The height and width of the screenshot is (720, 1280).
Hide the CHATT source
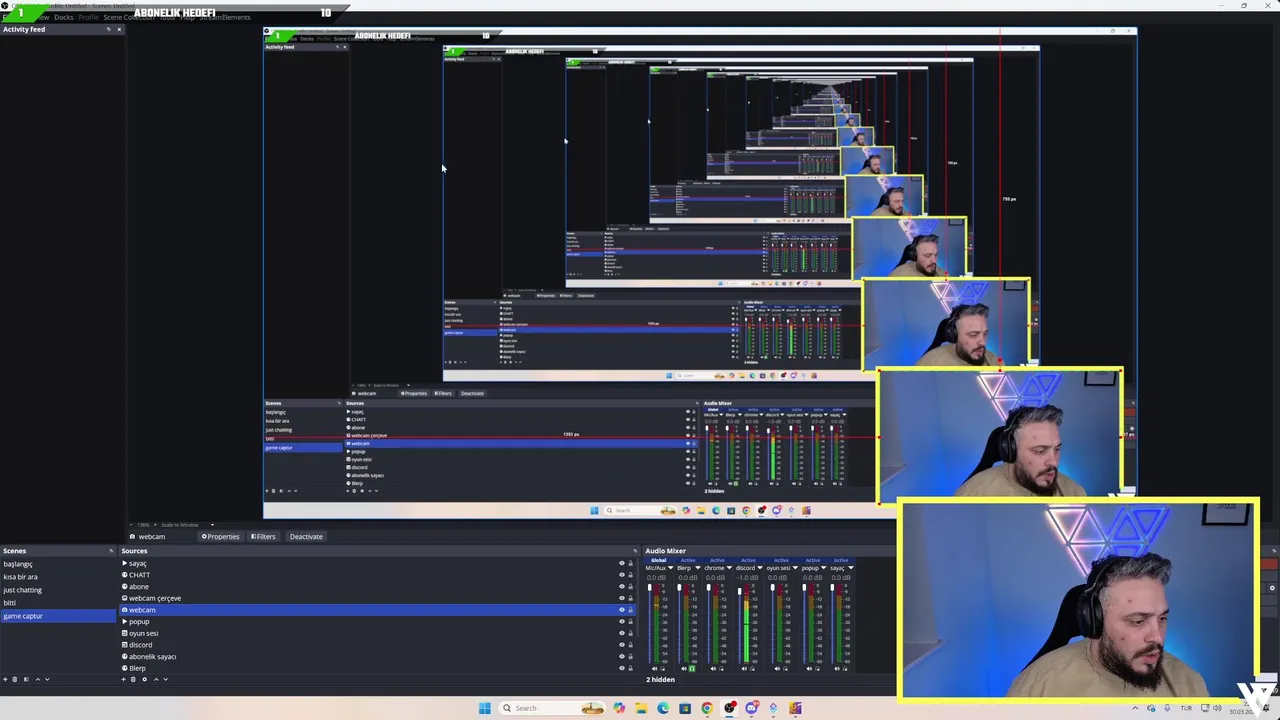[621, 575]
